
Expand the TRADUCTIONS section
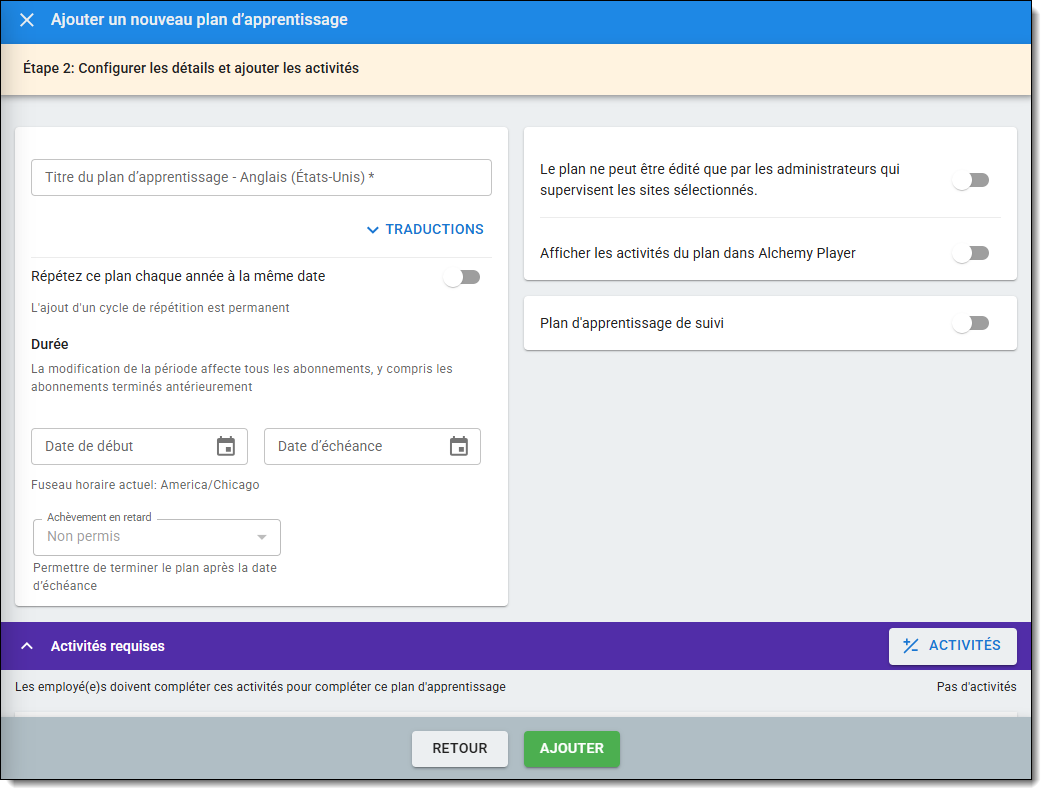[x=434, y=230]
